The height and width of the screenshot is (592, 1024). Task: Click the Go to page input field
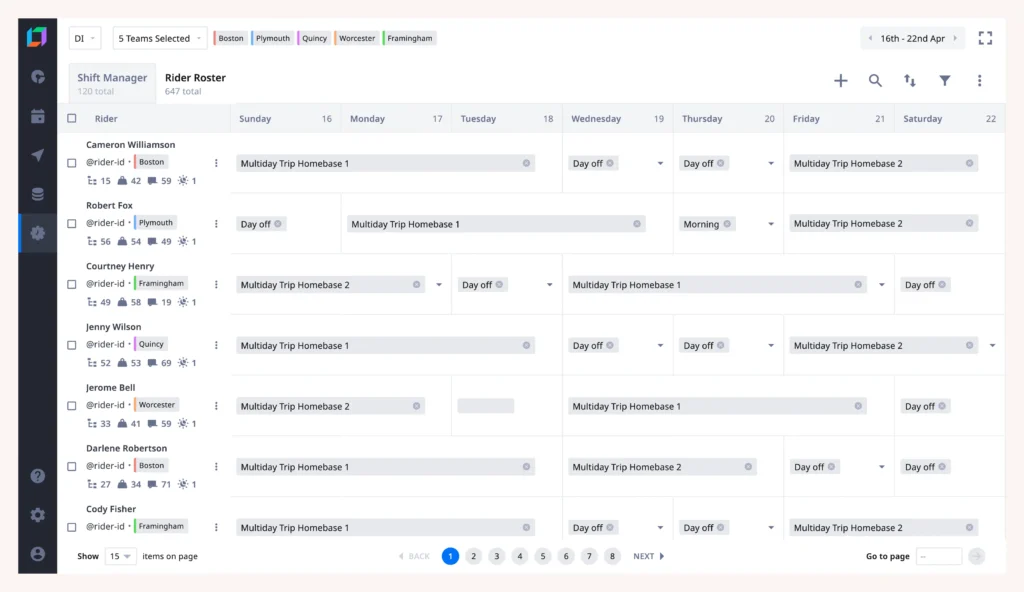tap(938, 556)
